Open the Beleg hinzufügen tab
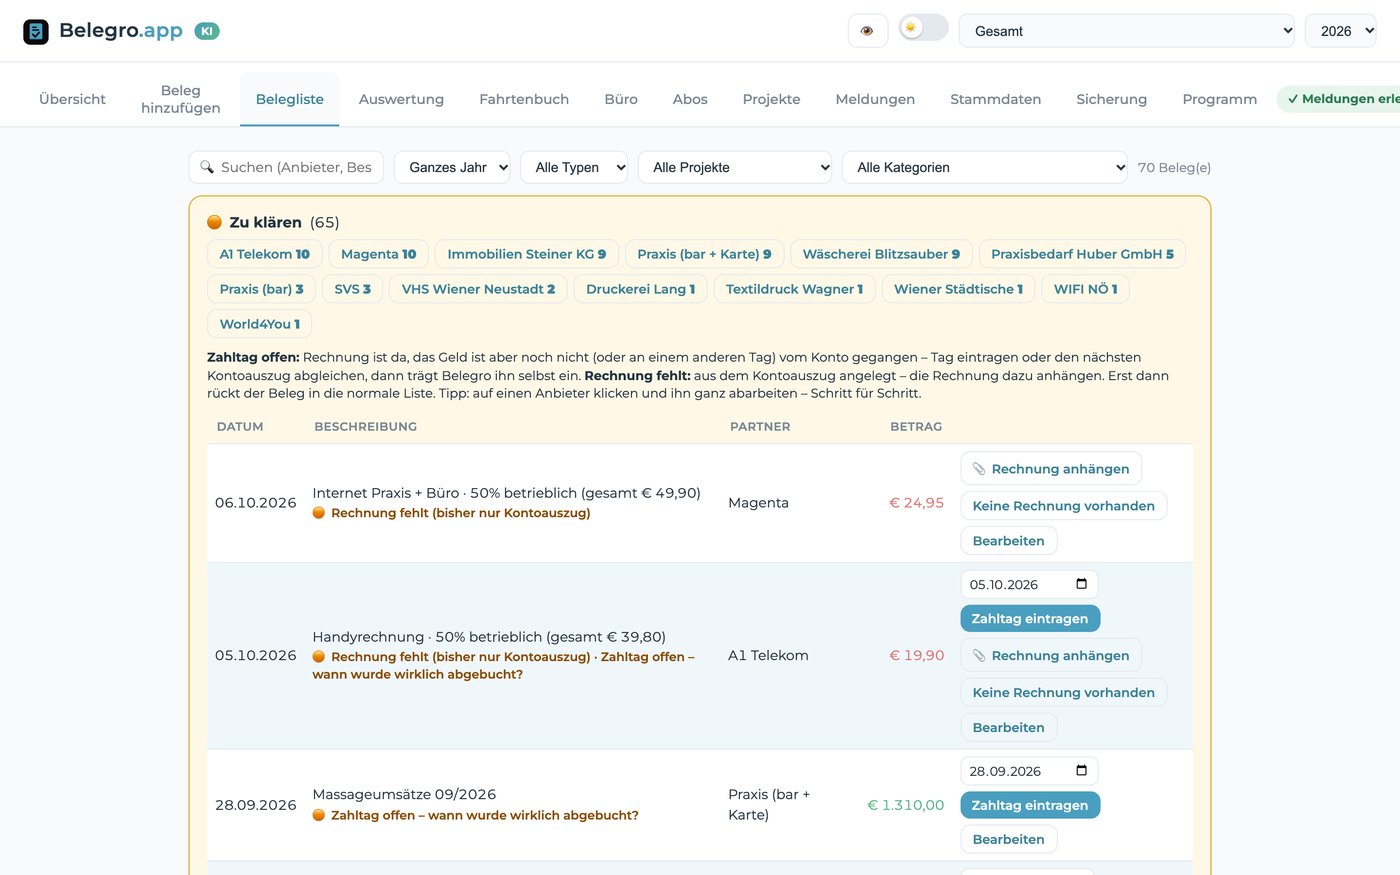 pyautogui.click(x=181, y=99)
